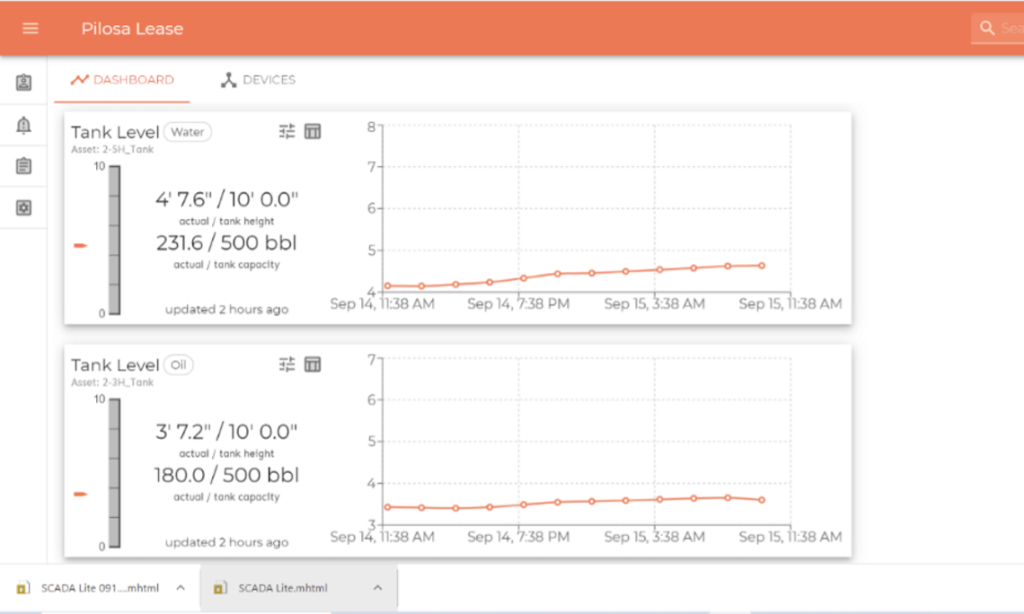Viewport: 1024px width, 614px height.
Task: Open table view for the Oil Tank Level chart
Action: pos(313,364)
